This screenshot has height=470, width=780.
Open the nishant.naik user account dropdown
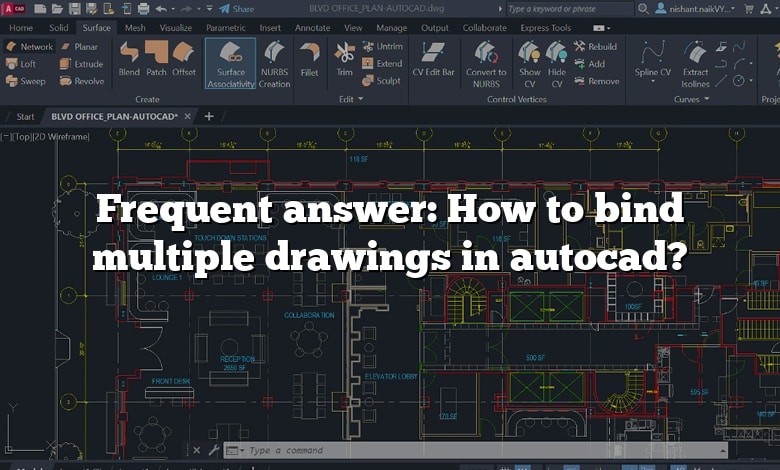[x=696, y=9]
